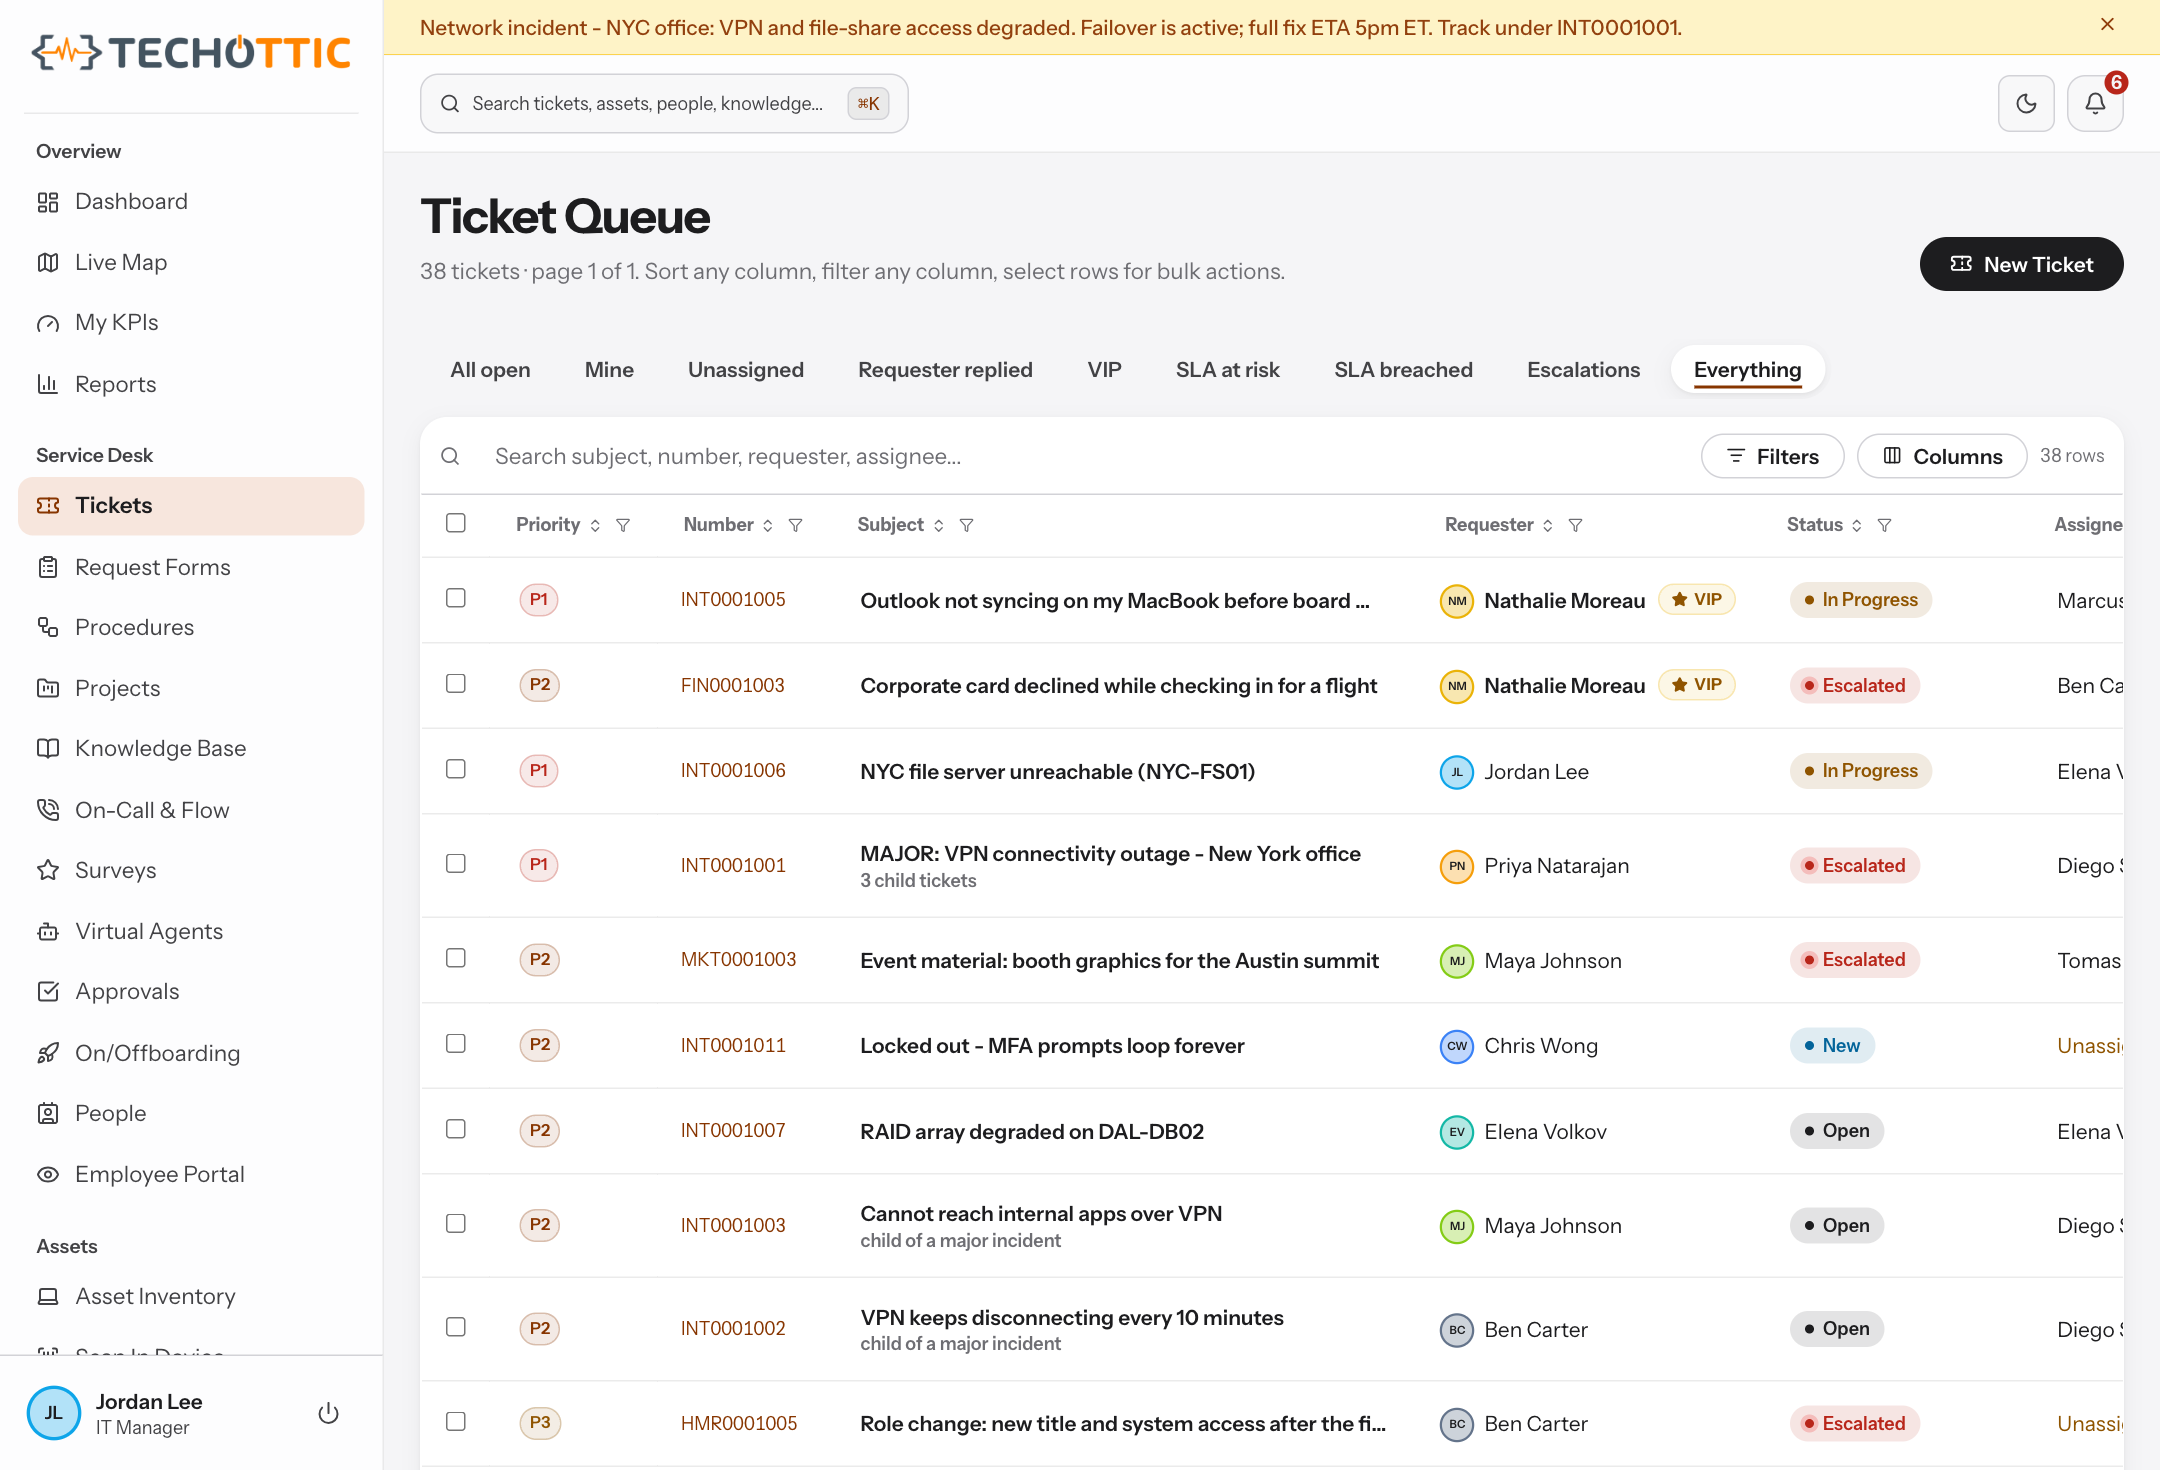Open the Number column filter
The width and height of the screenshot is (2160, 1470).
(x=796, y=525)
